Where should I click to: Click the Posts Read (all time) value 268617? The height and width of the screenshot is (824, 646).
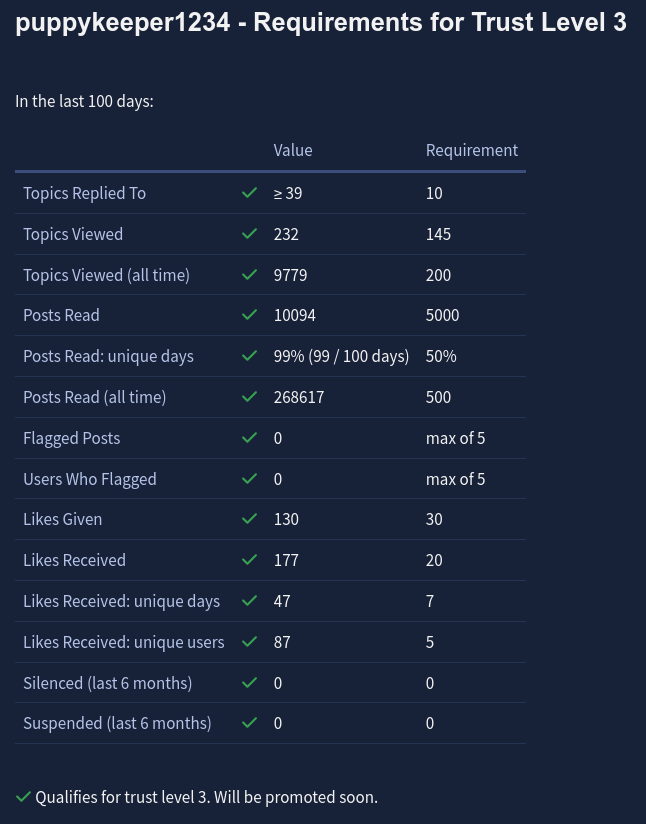(x=299, y=397)
